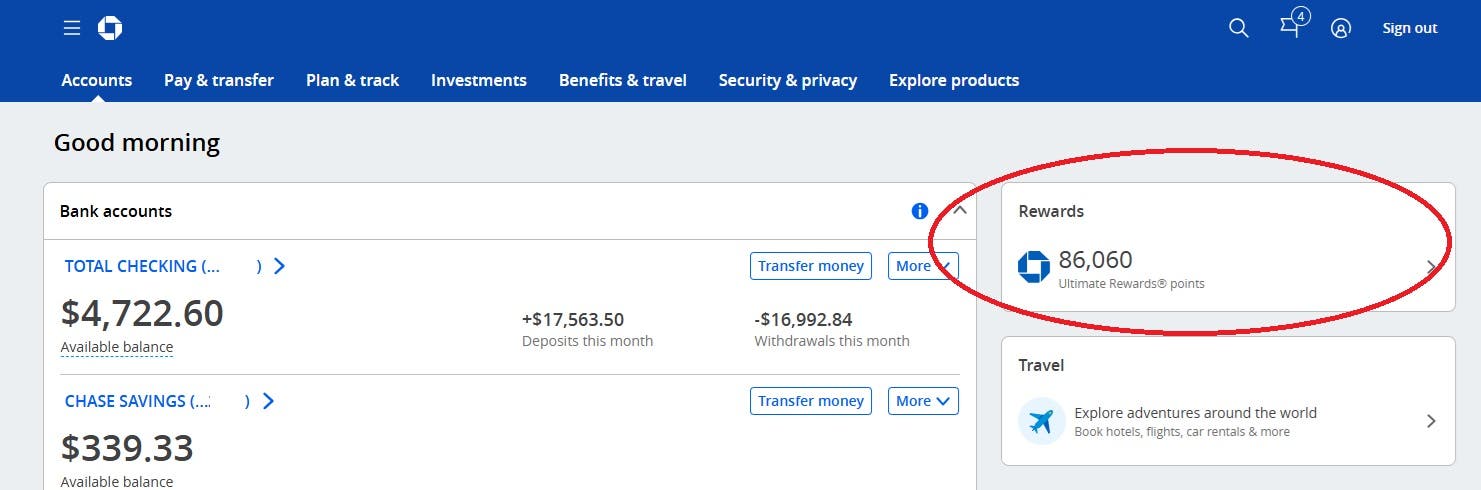Open the notifications flag with badge 4
Viewport: 1481px width, 490px height.
[x=1291, y=26]
